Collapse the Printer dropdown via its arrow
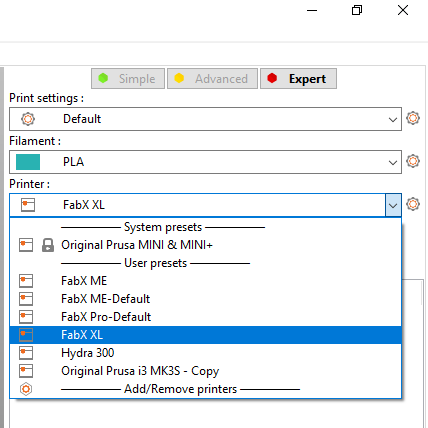 [393, 205]
